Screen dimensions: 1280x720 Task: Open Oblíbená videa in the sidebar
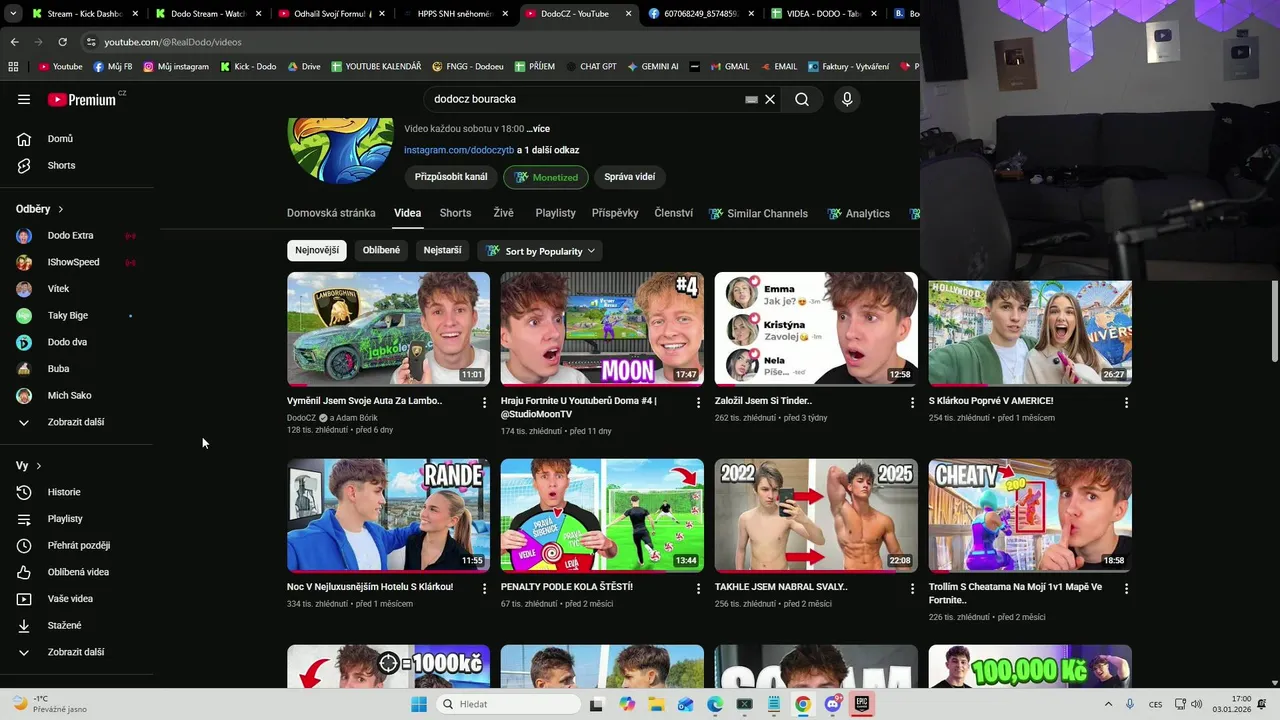[x=76, y=572]
